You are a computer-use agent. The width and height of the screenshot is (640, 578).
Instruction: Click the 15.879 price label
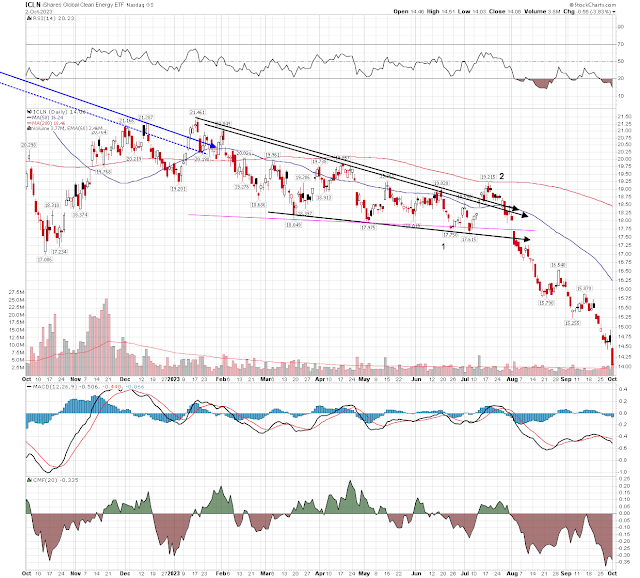point(584,289)
